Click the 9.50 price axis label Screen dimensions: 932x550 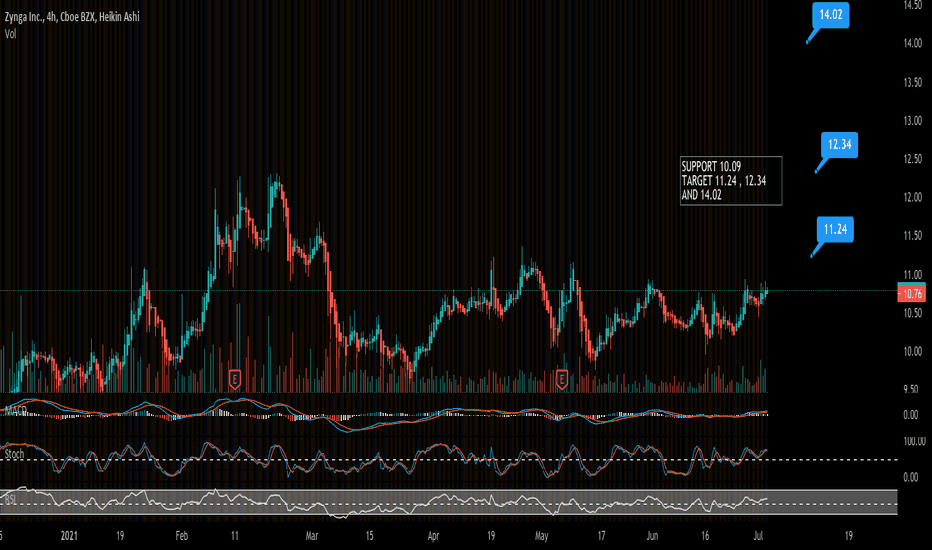[912, 389]
